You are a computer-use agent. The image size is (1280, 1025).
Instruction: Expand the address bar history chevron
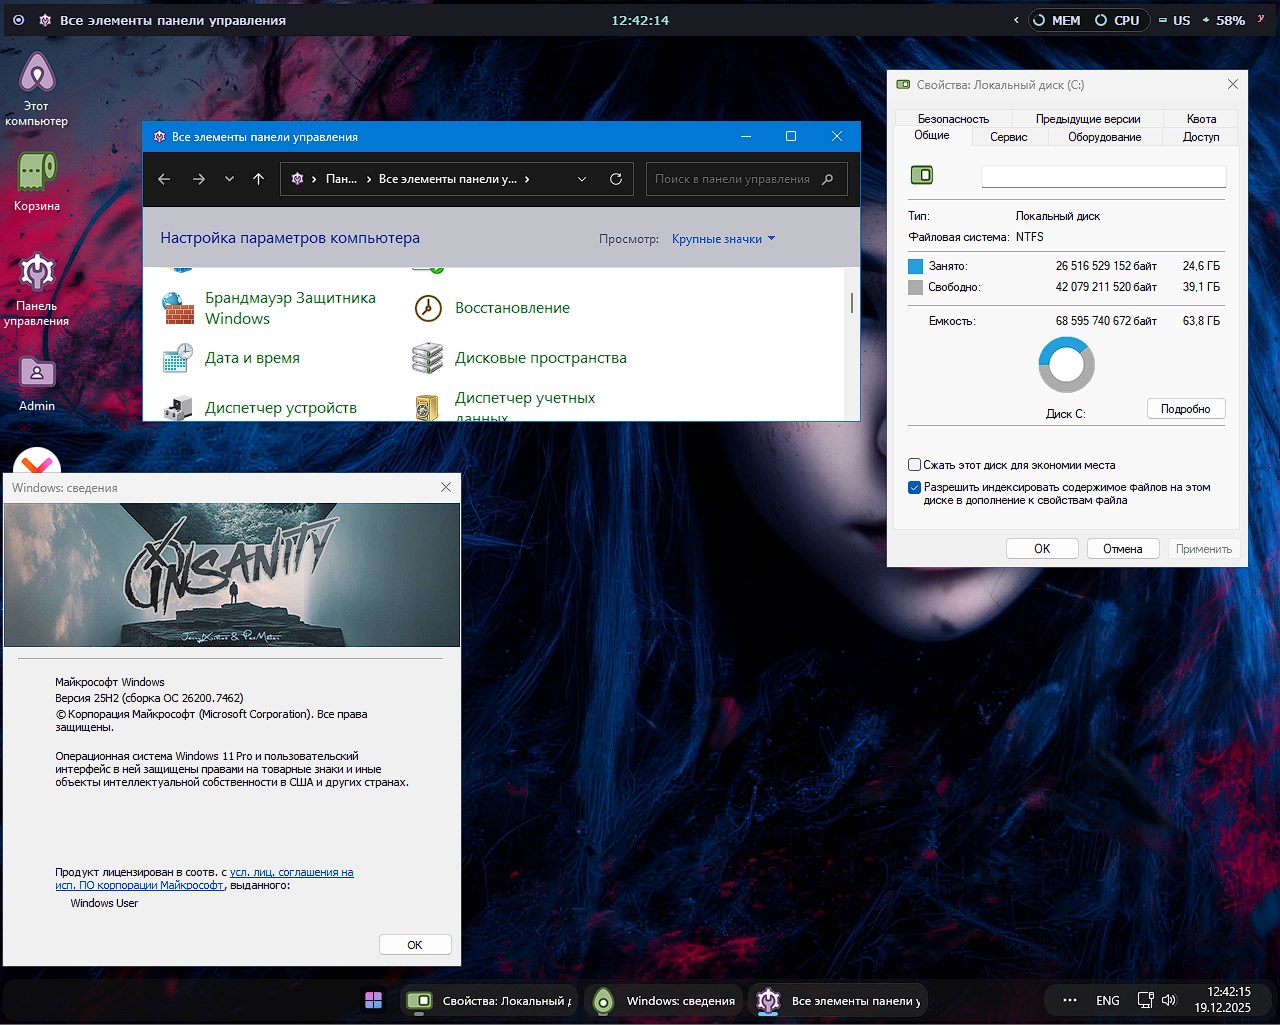[582, 178]
